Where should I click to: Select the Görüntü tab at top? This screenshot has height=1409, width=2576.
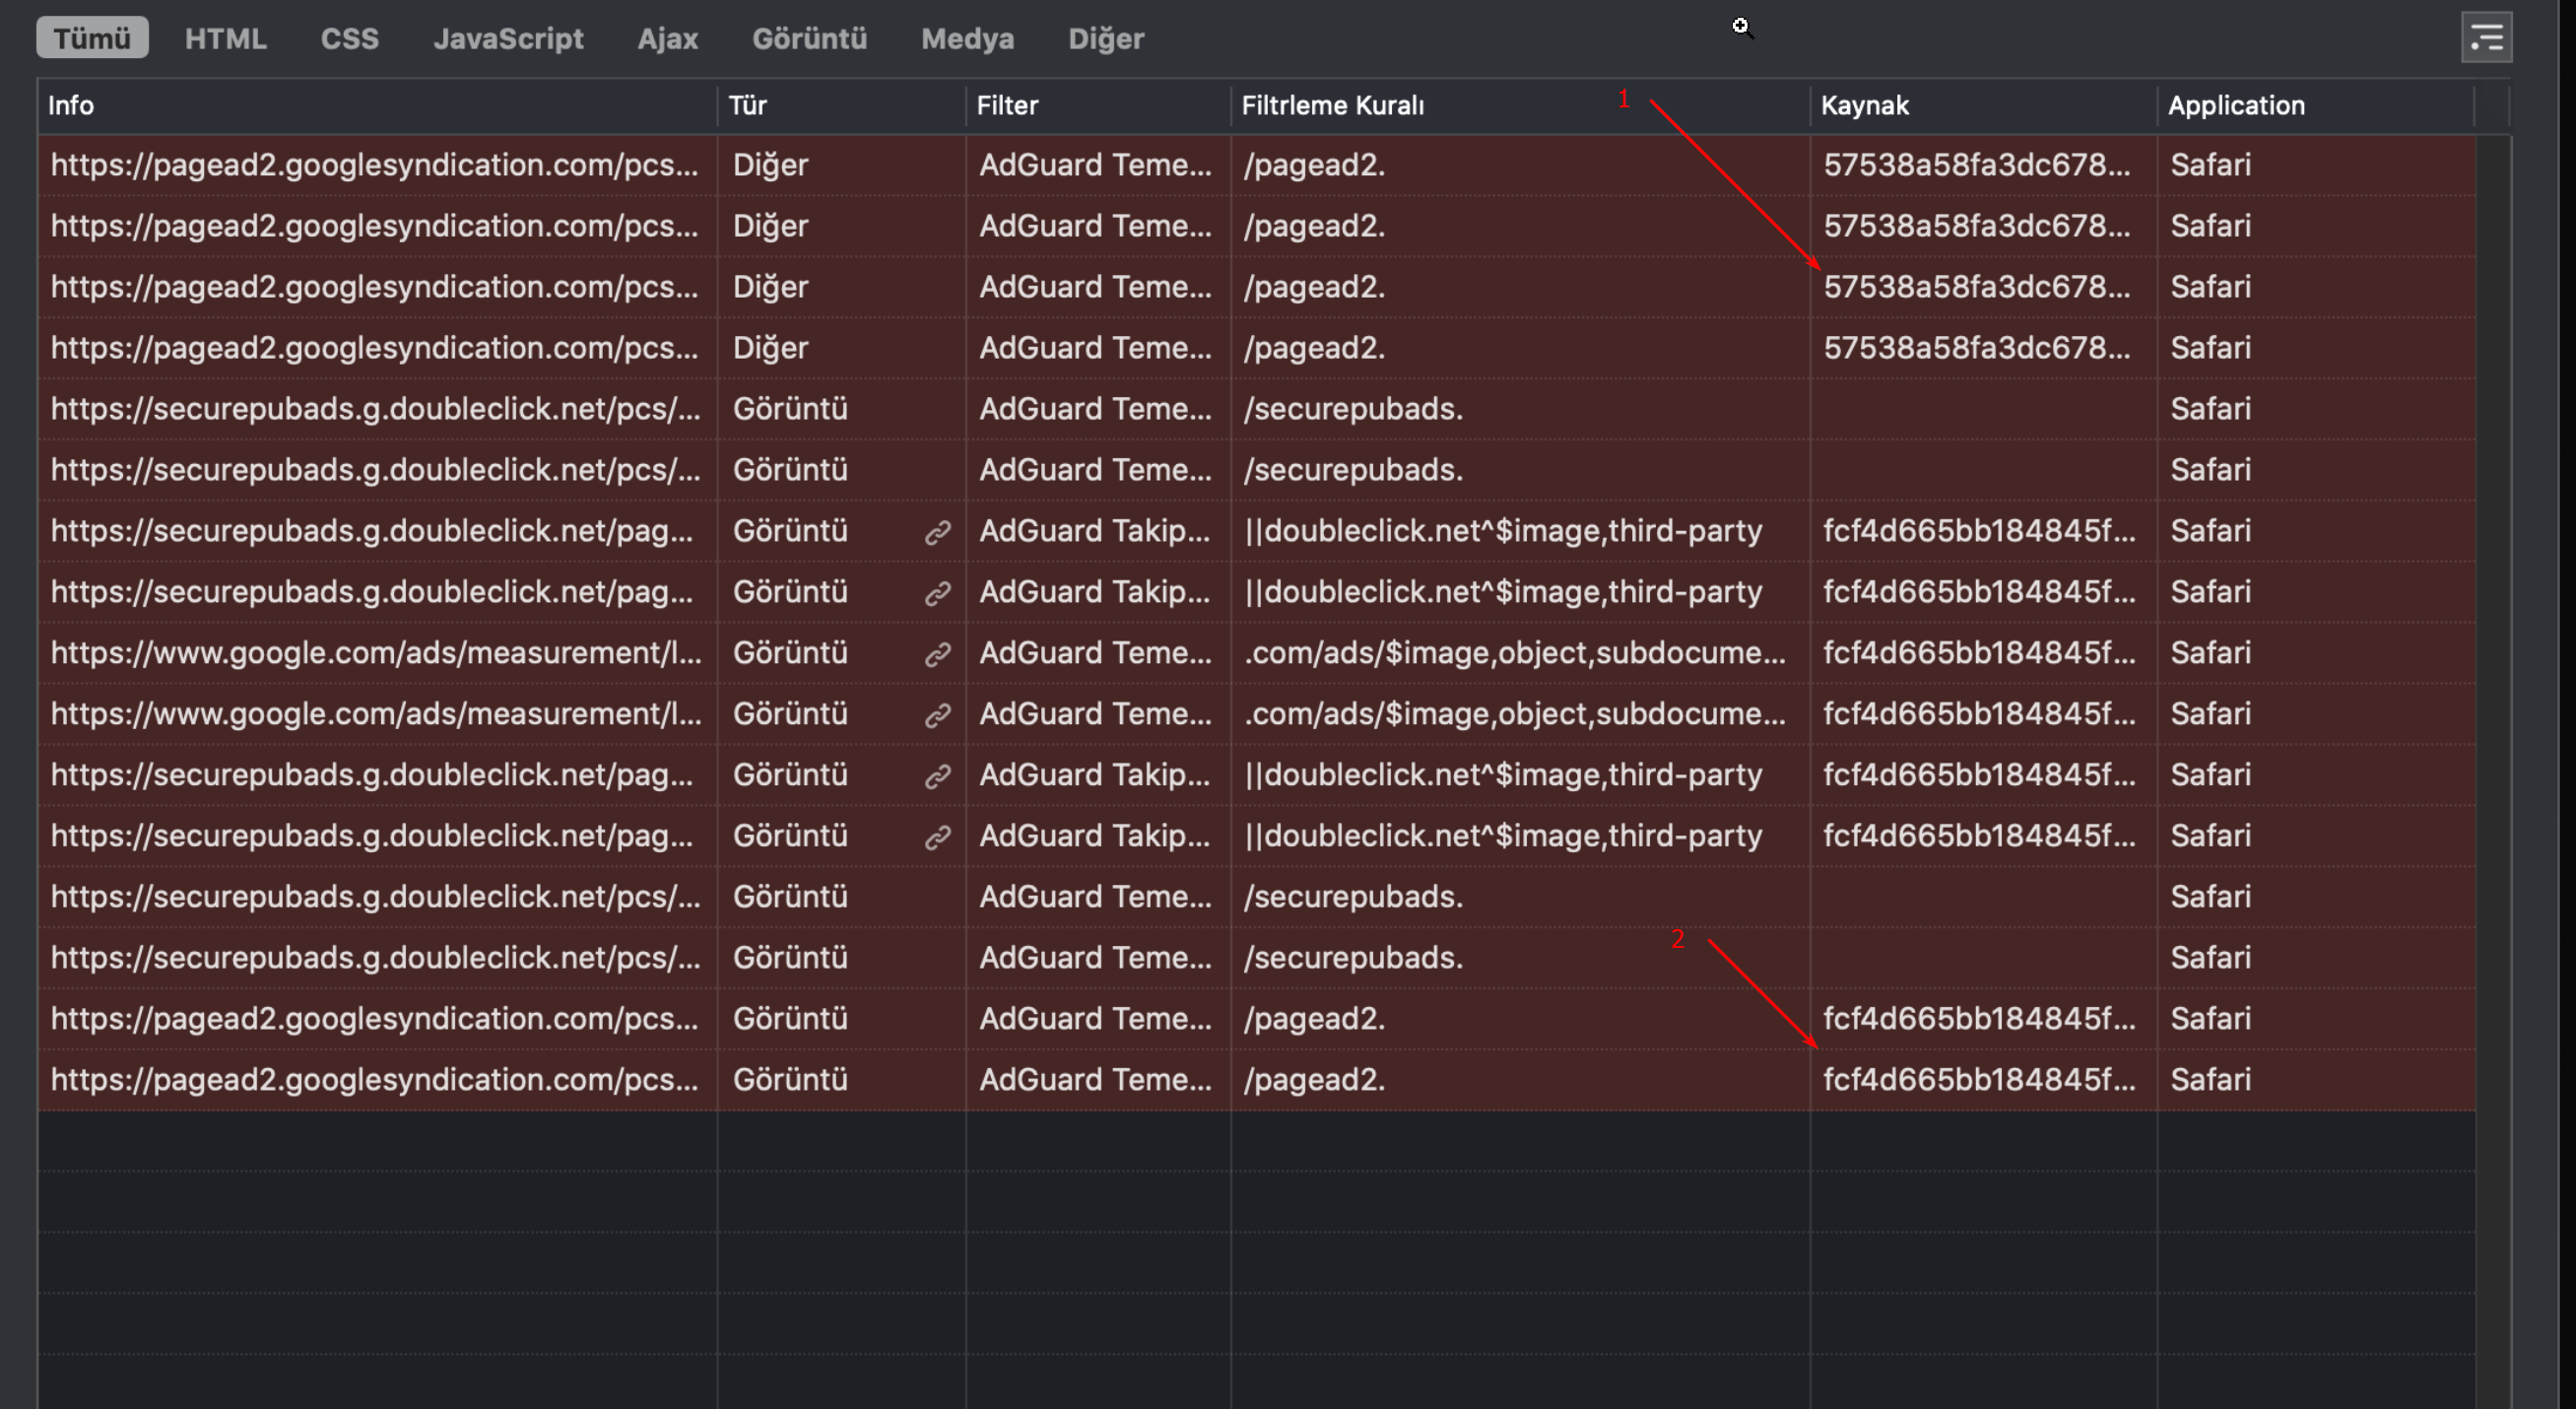click(x=809, y=38)
